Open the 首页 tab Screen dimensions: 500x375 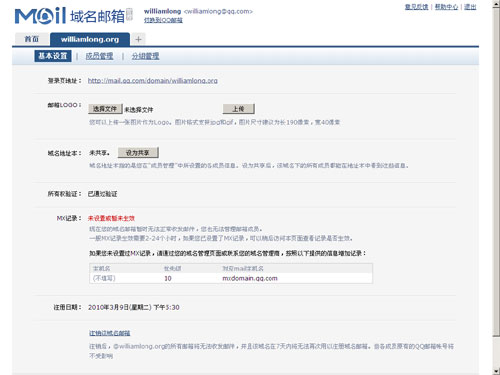[x=32, y=39]
